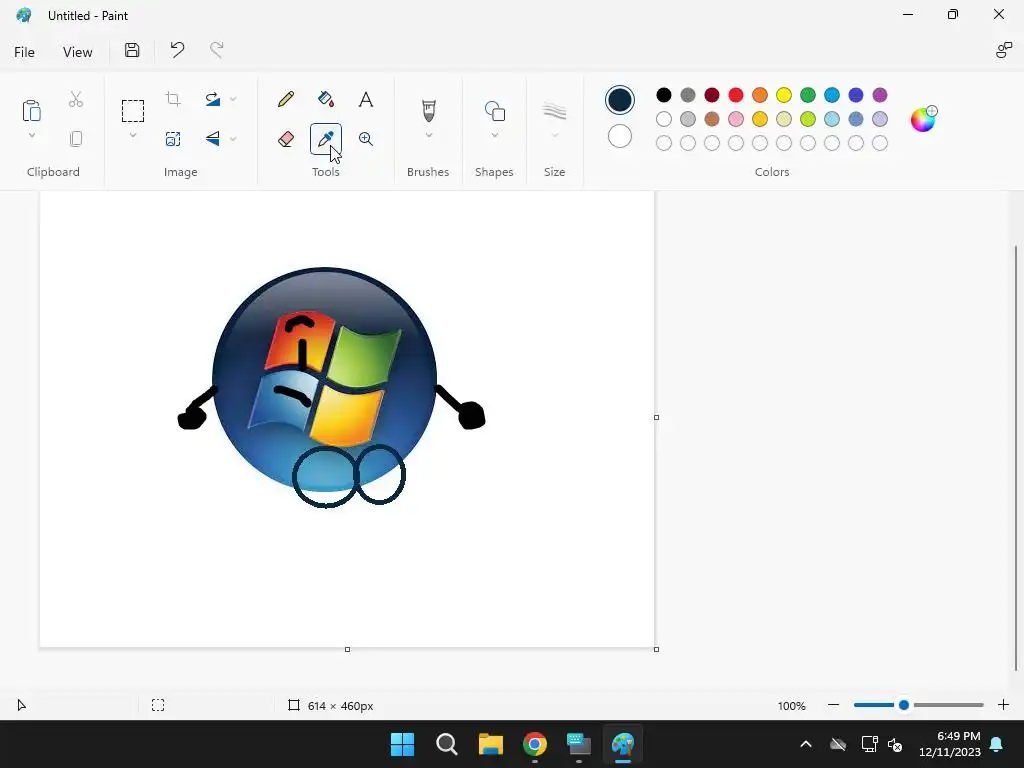This screenshot has width=1024, height=768.
Task: Click the 100% zoom level text
Action: point(792,706)
